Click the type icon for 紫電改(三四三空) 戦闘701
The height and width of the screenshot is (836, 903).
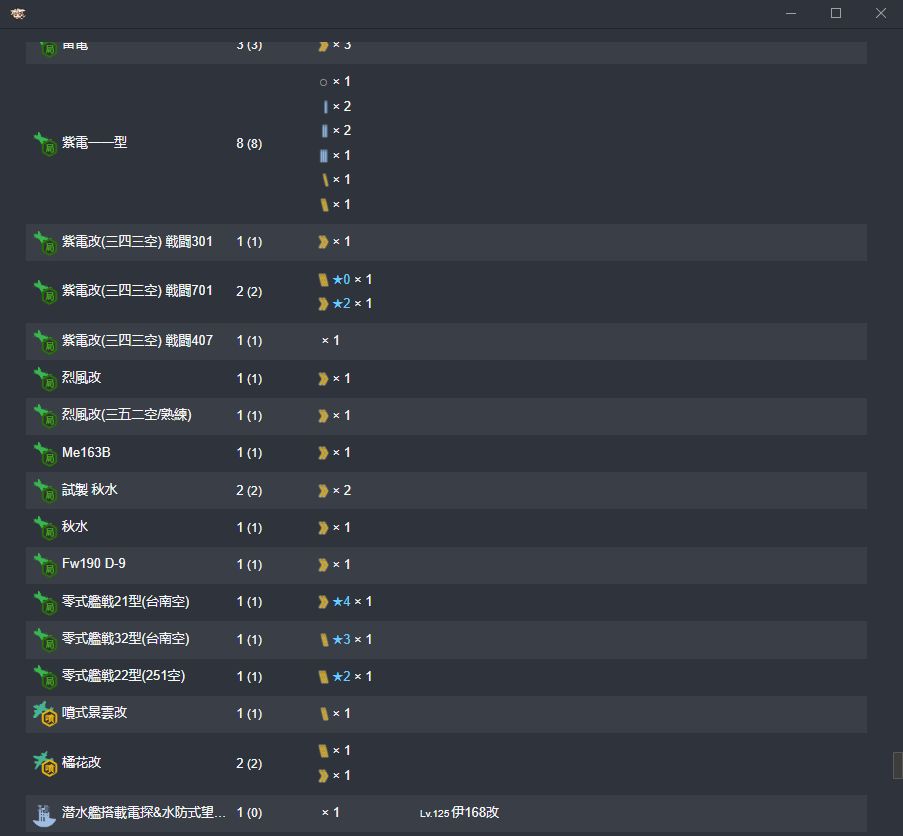(x=45, y=291)
